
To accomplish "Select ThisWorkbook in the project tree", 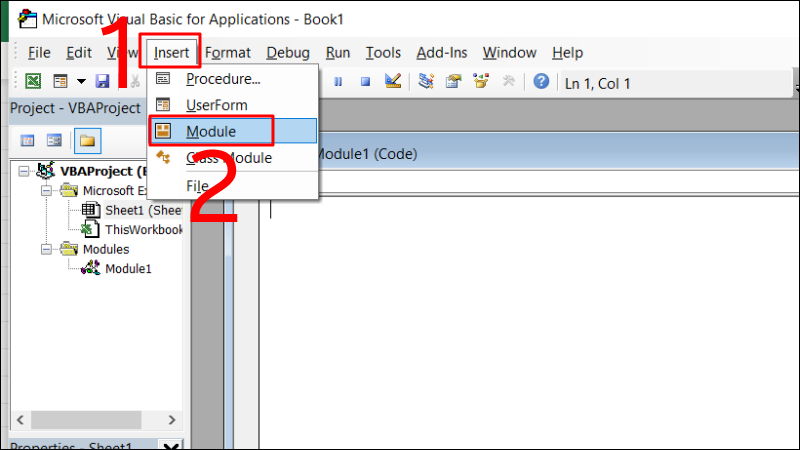I will pyautogui.click(x=143, y=230).
